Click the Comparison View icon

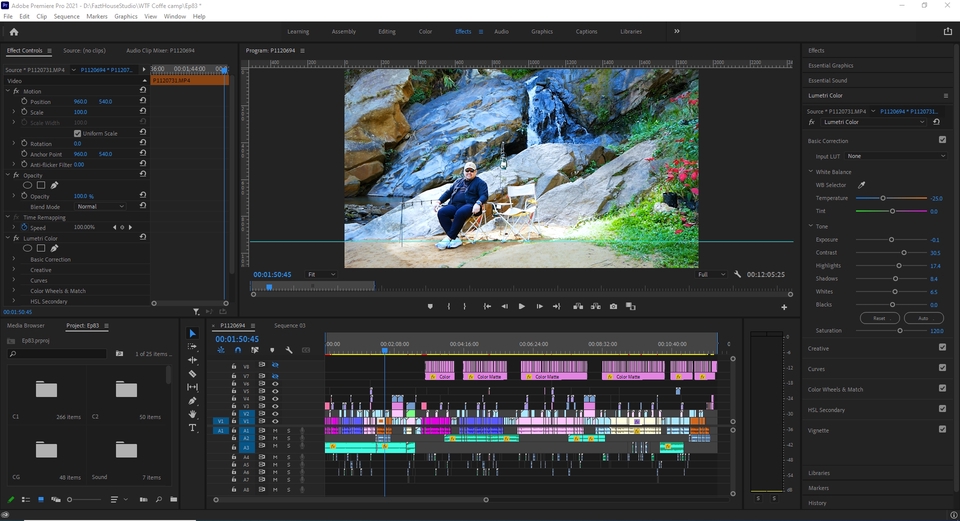[631, 306]
